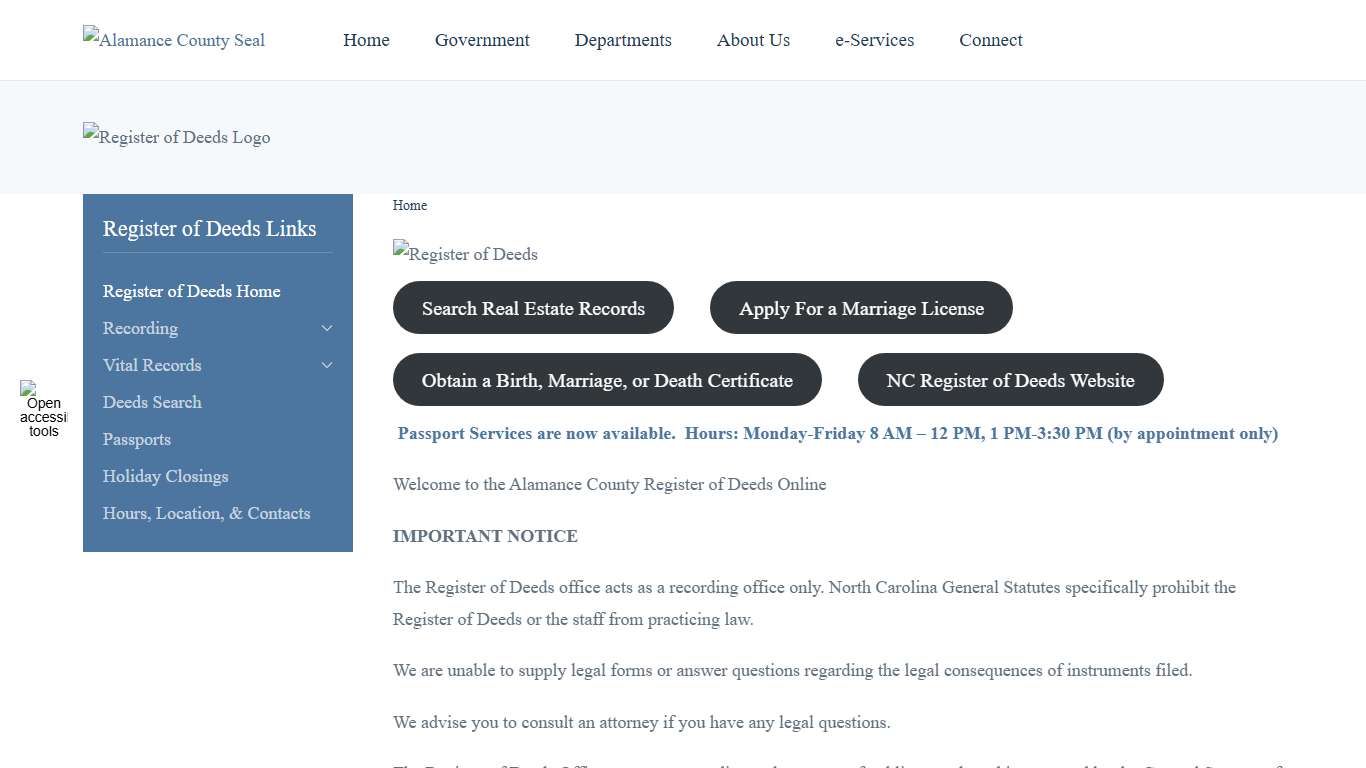This screenshot has width=1366, height=768.
Task: Click the Alamance County Seal logo
Action: (172, 40)
